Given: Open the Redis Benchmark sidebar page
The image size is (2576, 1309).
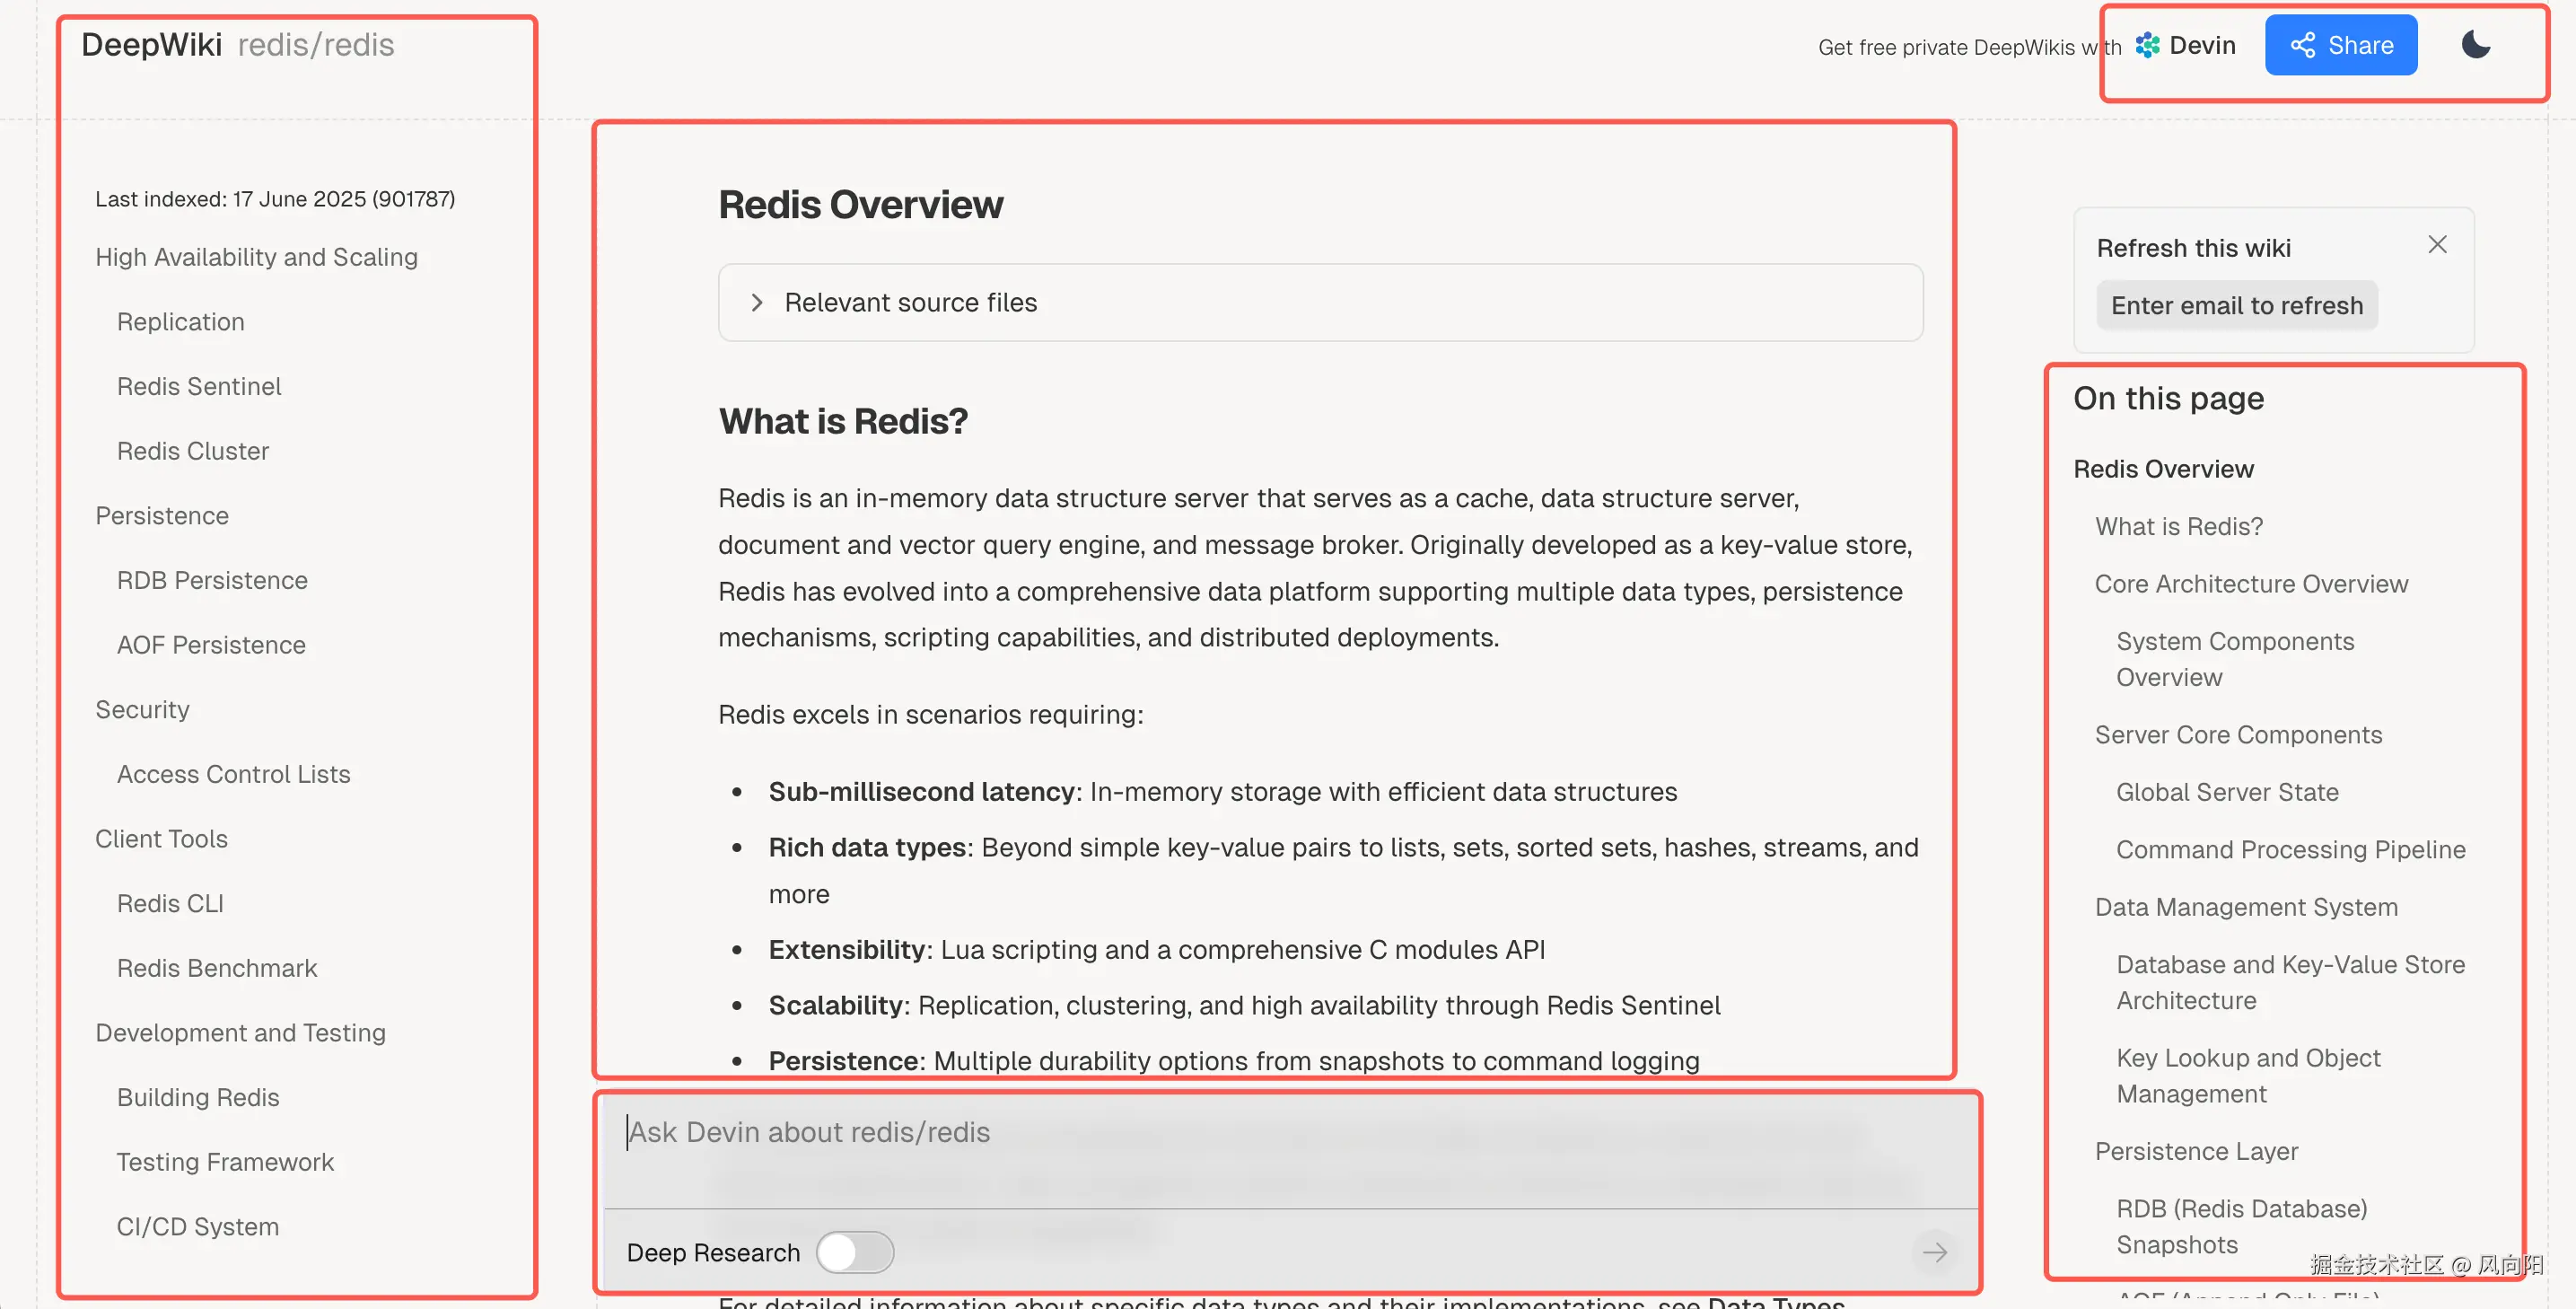Looking at the screenshot, I should point(217,968).
